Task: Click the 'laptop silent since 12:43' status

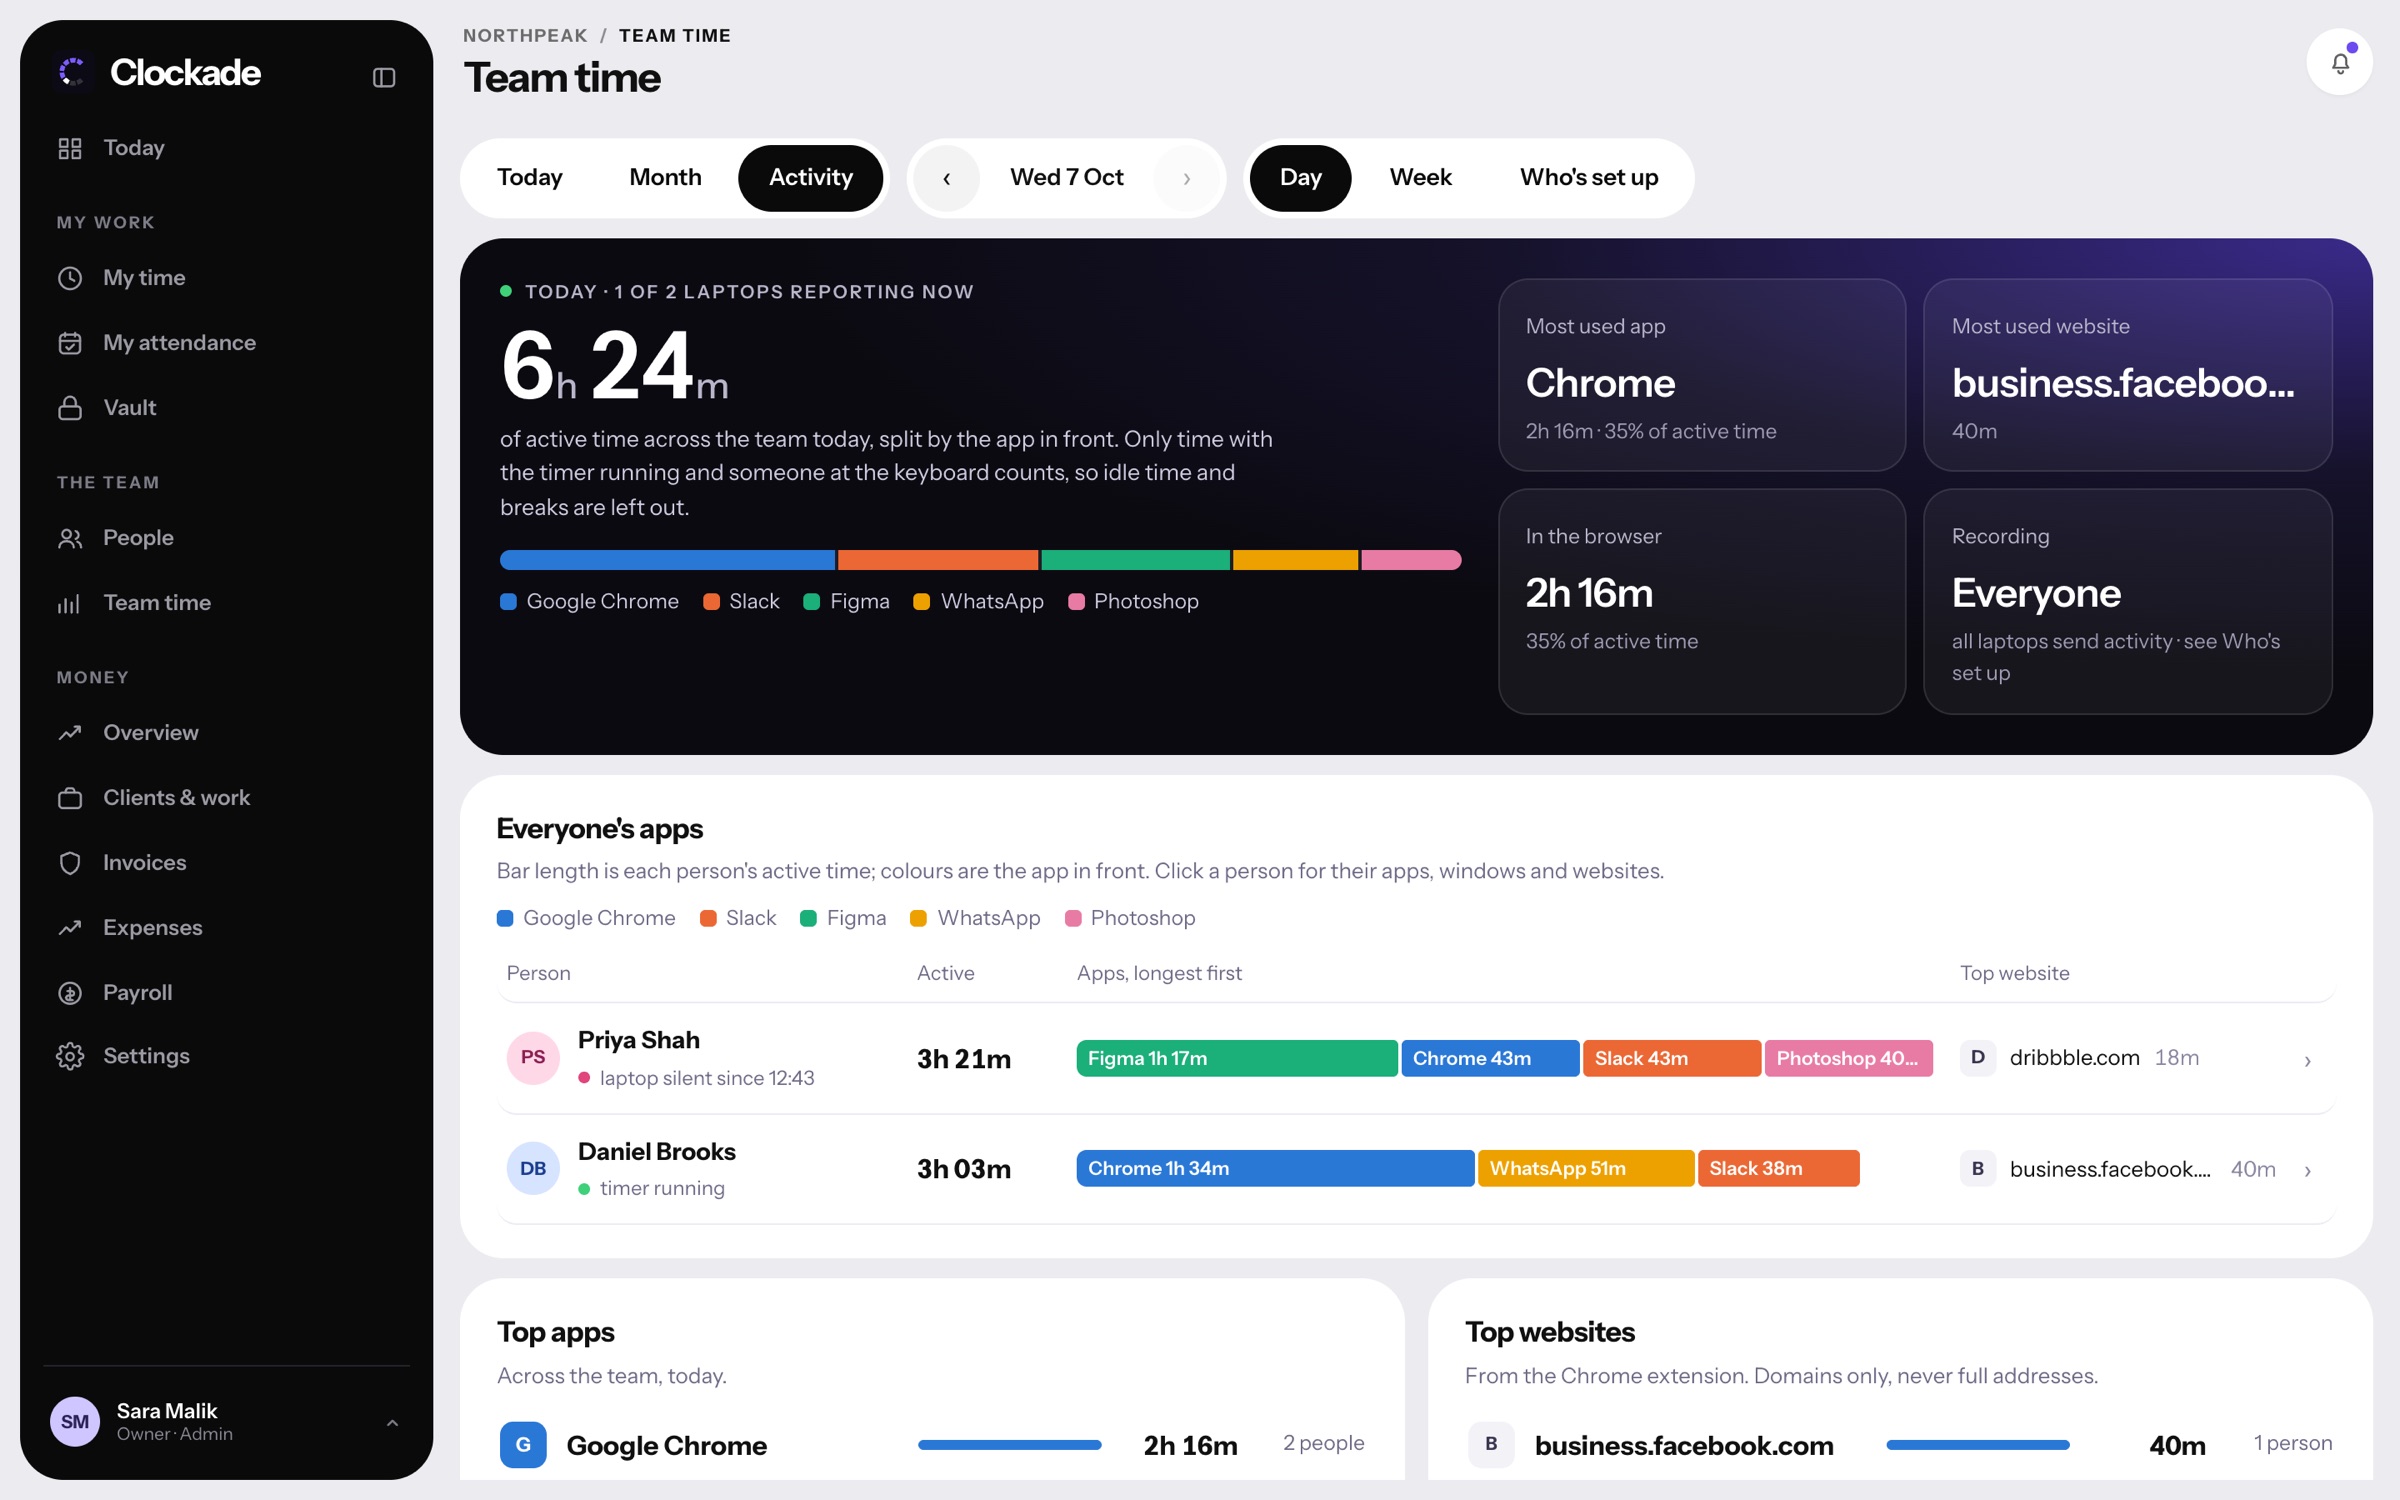Action: tap(696, 1078)
